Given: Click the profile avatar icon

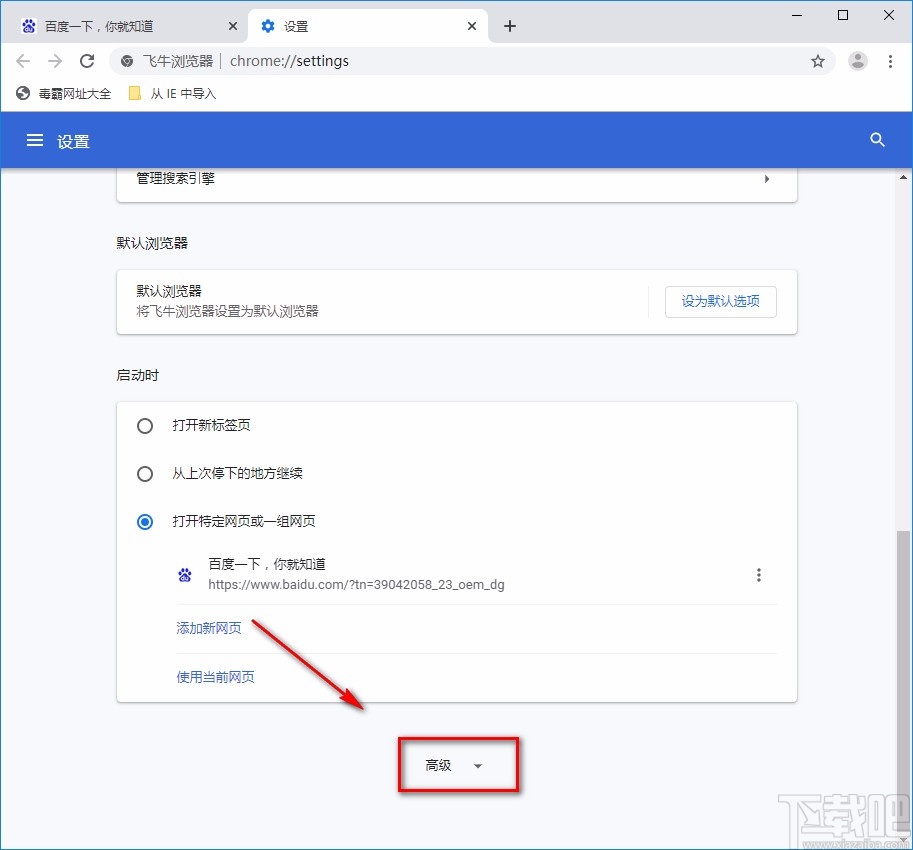Looking at the screenshot, I should pos(857,61).
